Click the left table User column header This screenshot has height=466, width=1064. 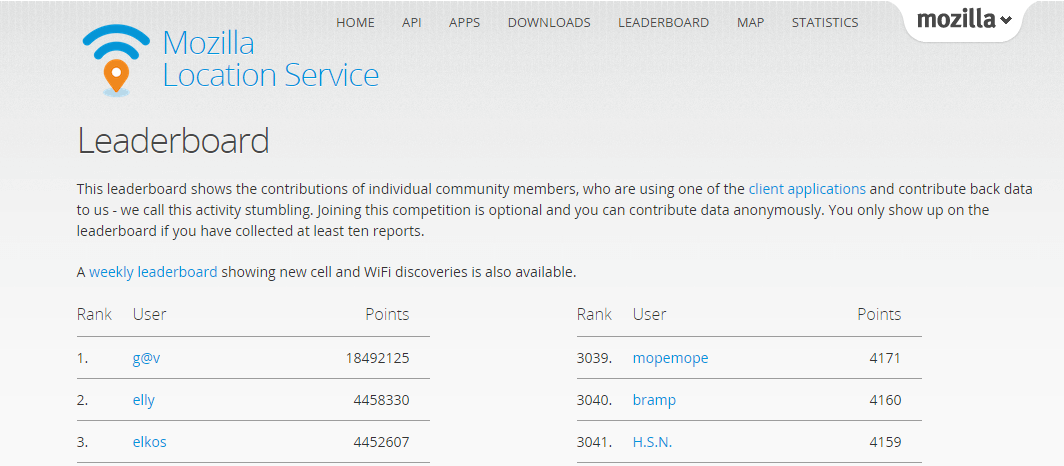(149, 314)
